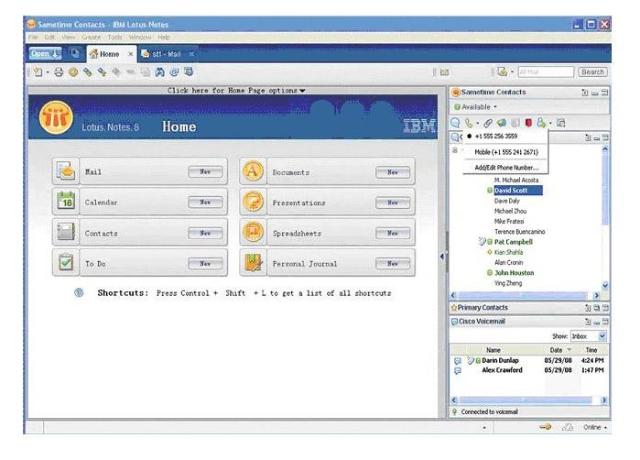
Task: Click the add contact person icon
Action: coord(541,122)
